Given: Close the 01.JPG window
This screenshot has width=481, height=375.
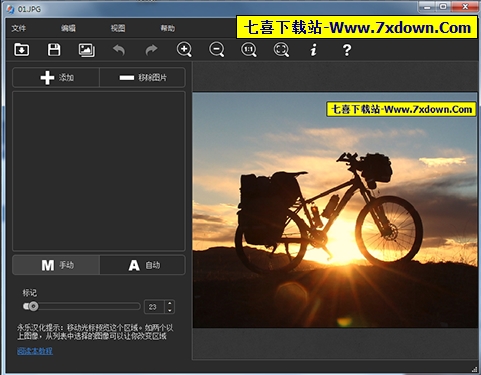Looking at the screenshot, I should coord(465,6).
